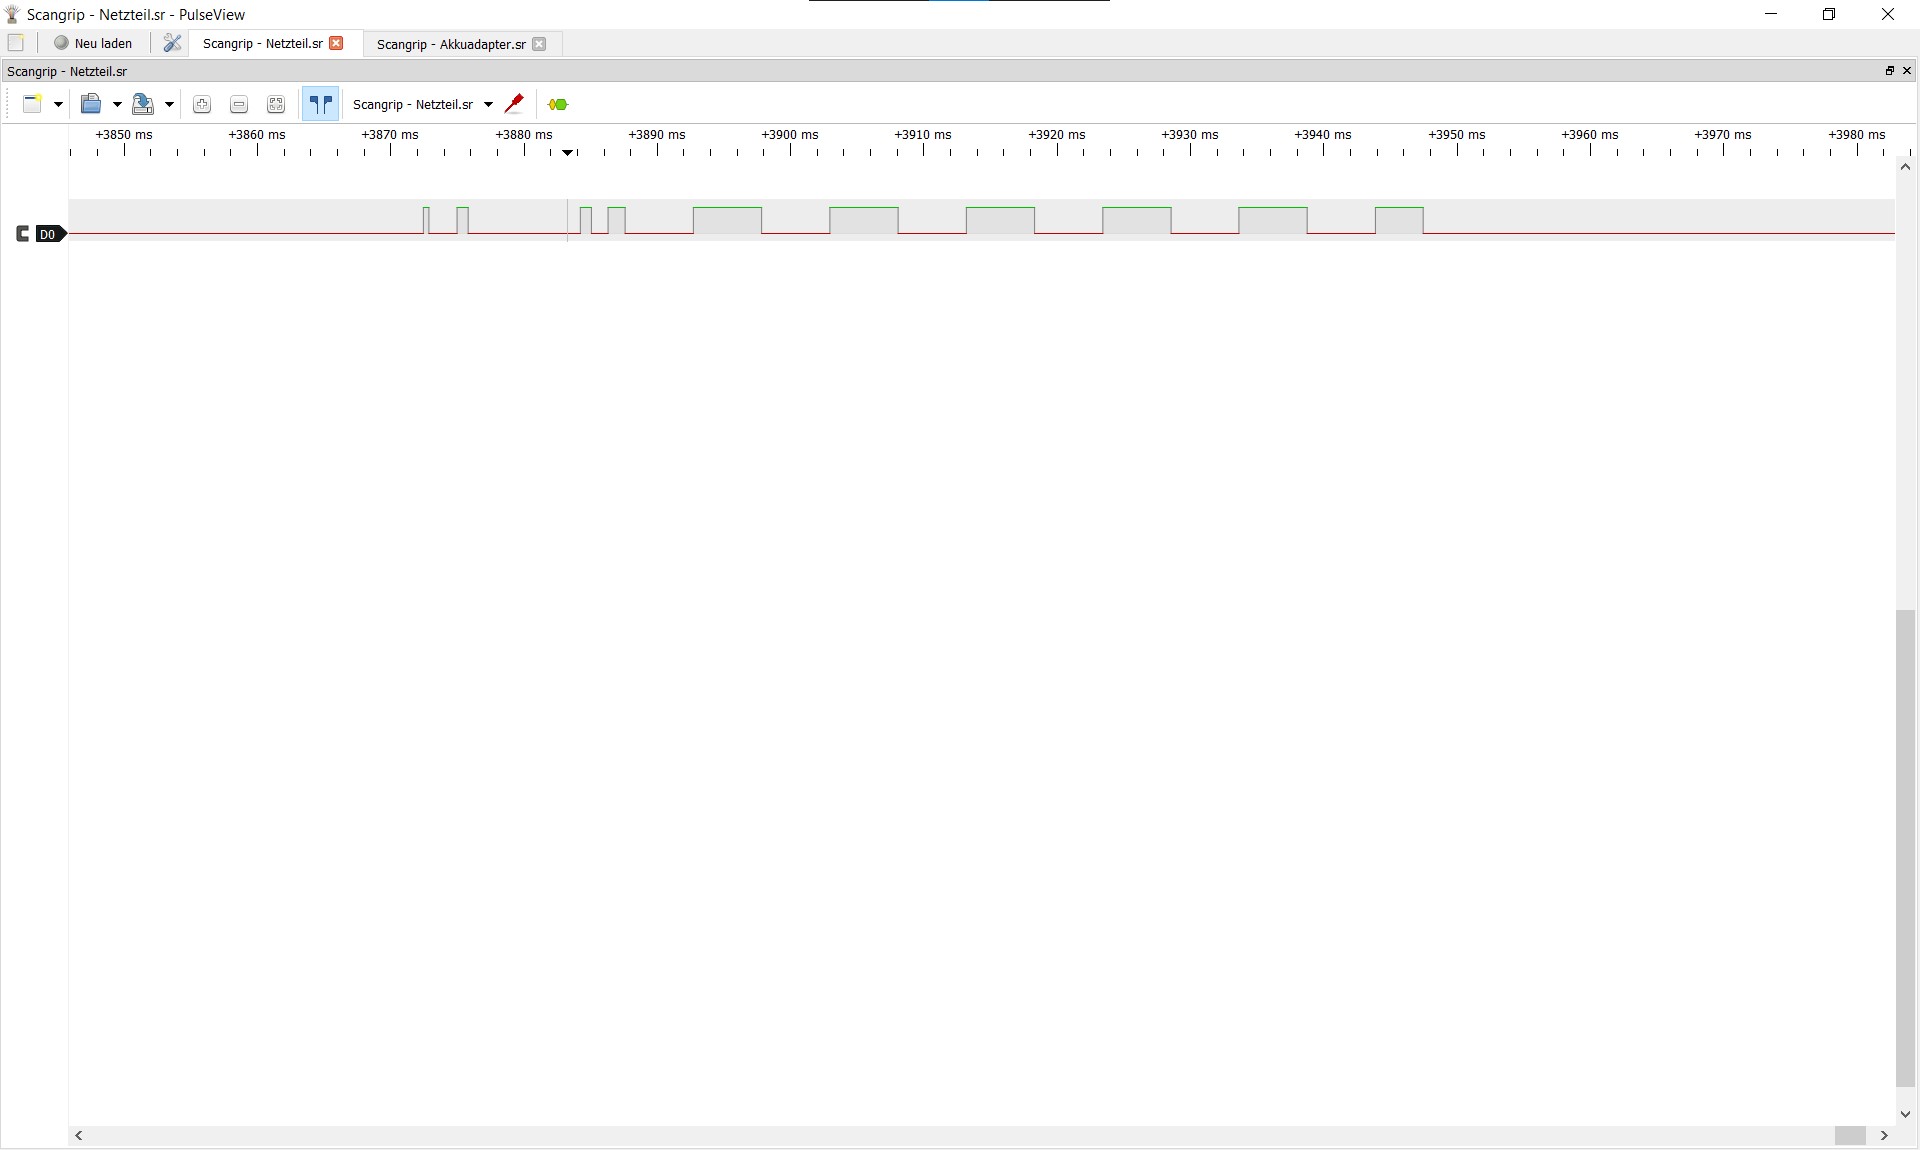Click the new session icon
The image size is (1920, 1150).
coord(16,43)
